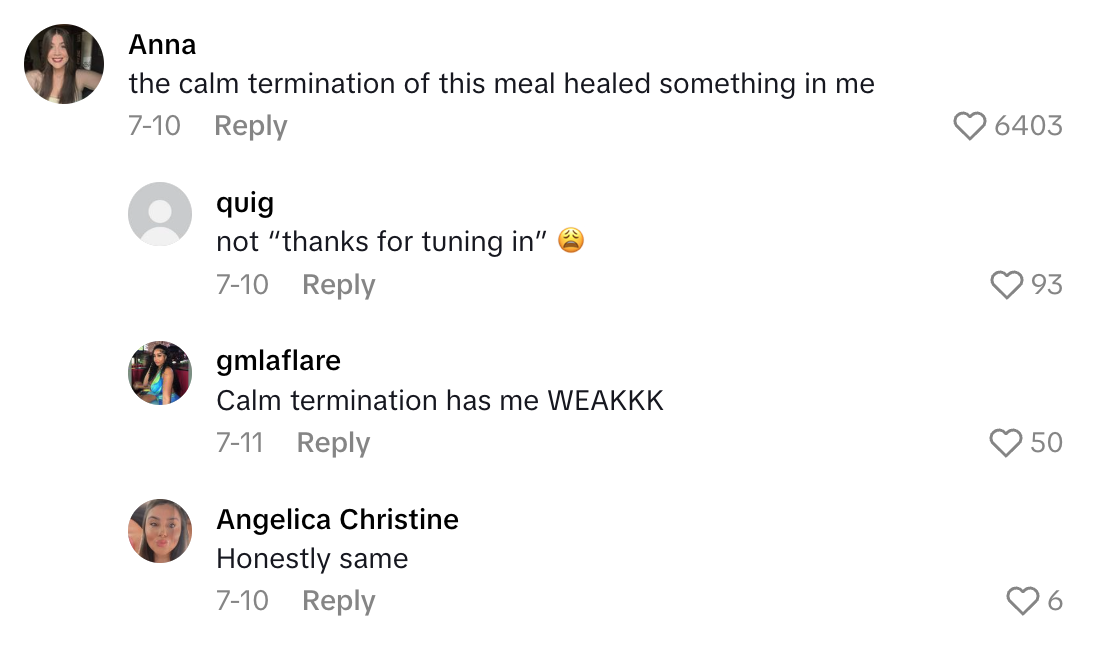This screenshot has width=1102, height=652.
Task: Like Angelica Christine's reply via heart icon
Action: [x=1024, y=601]
